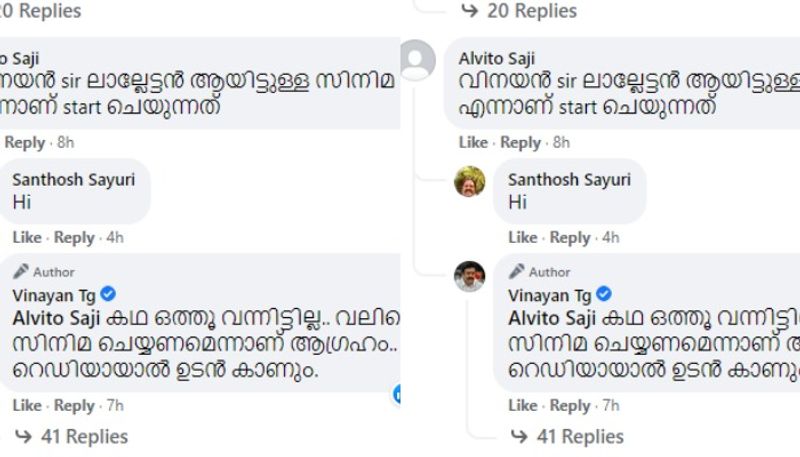Open Alvito Saji profile name link on right

497,58
